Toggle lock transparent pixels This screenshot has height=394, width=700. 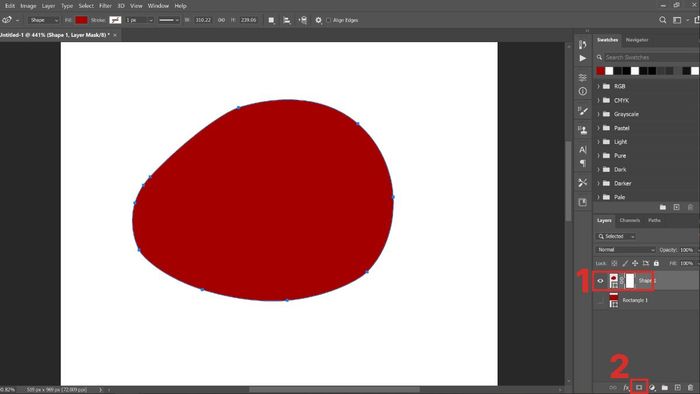(614, 263)
